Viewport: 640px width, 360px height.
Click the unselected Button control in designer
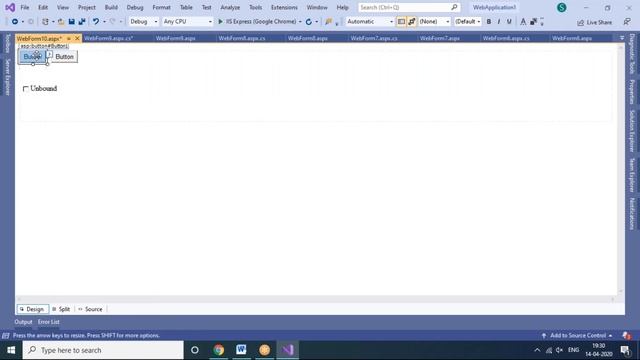coord(64,57)
